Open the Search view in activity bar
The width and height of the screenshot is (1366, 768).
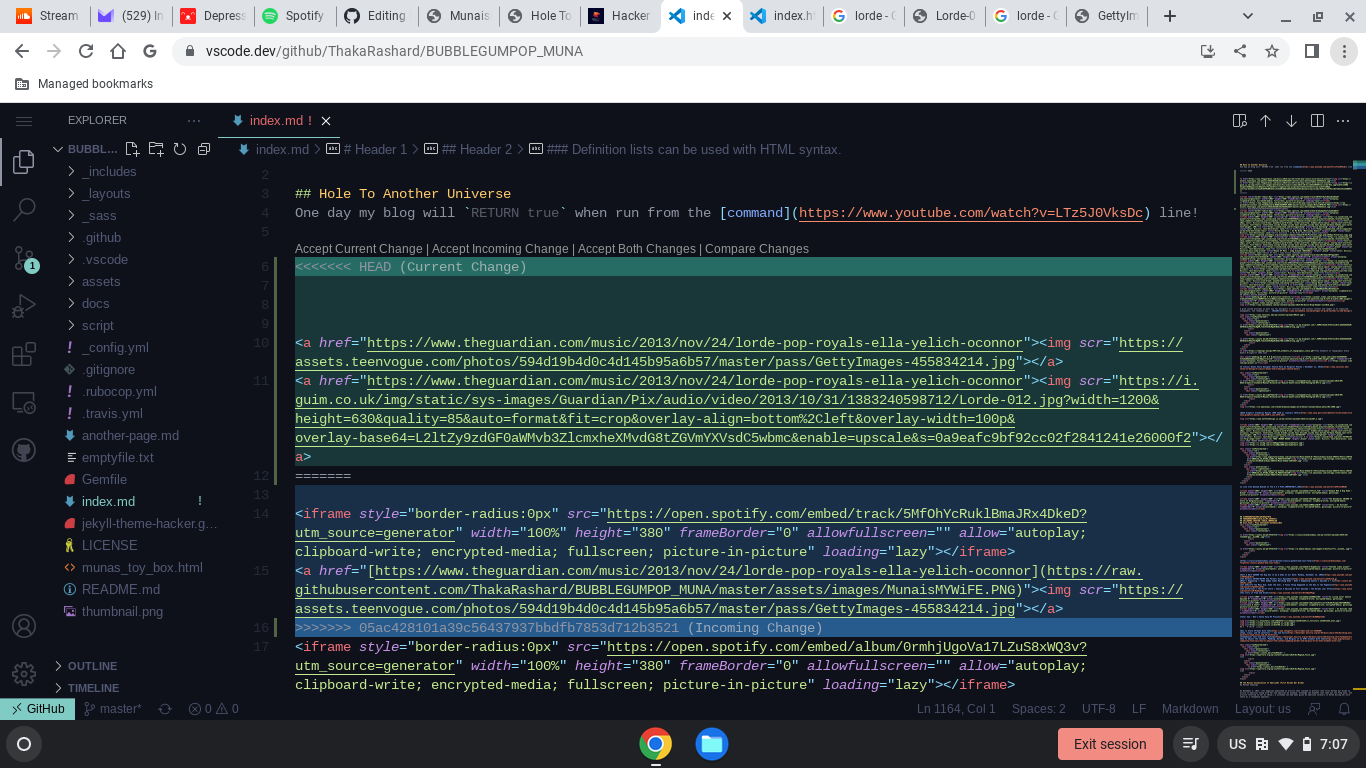[x=24, y=209]
